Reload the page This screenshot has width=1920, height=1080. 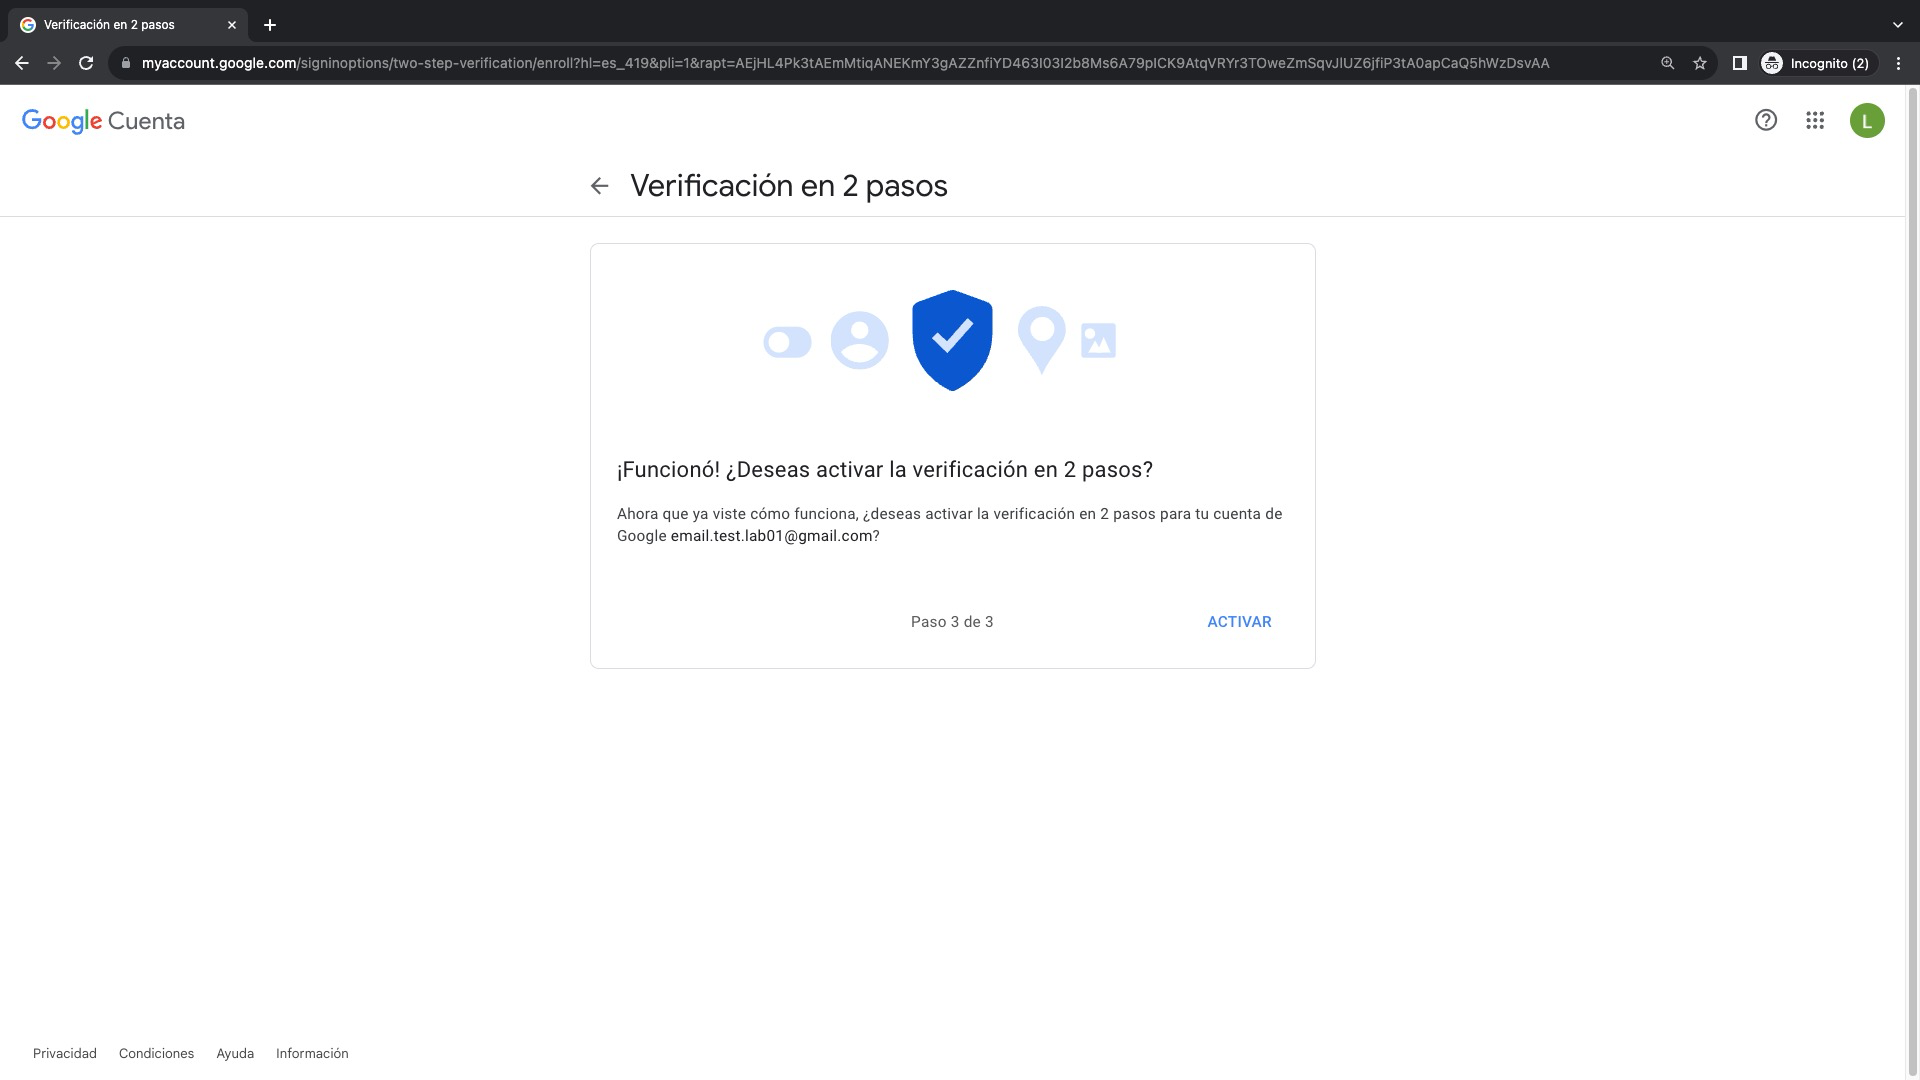pyautogui.click(x=86, y=63)
